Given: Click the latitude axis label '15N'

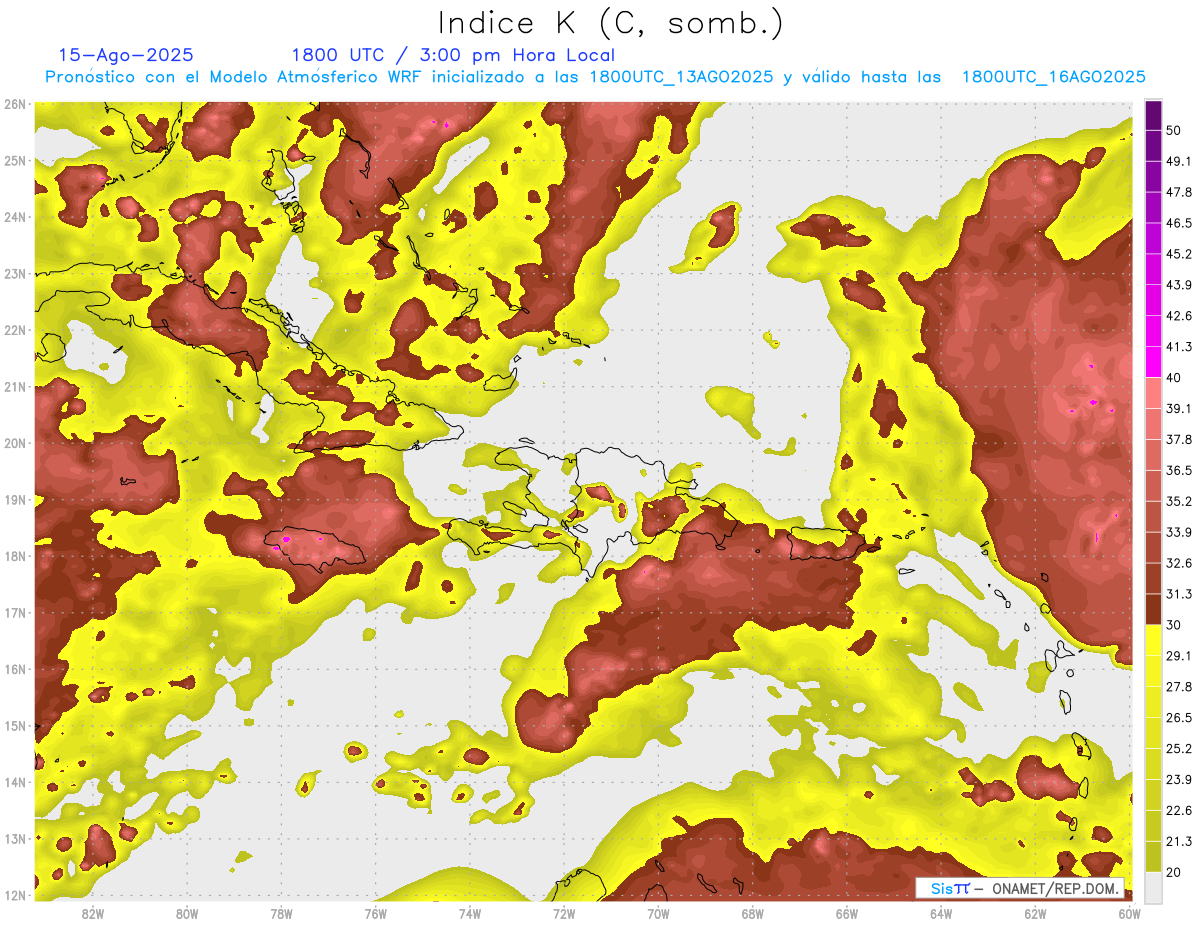Looking at the screenshot, I should (15, 726).
